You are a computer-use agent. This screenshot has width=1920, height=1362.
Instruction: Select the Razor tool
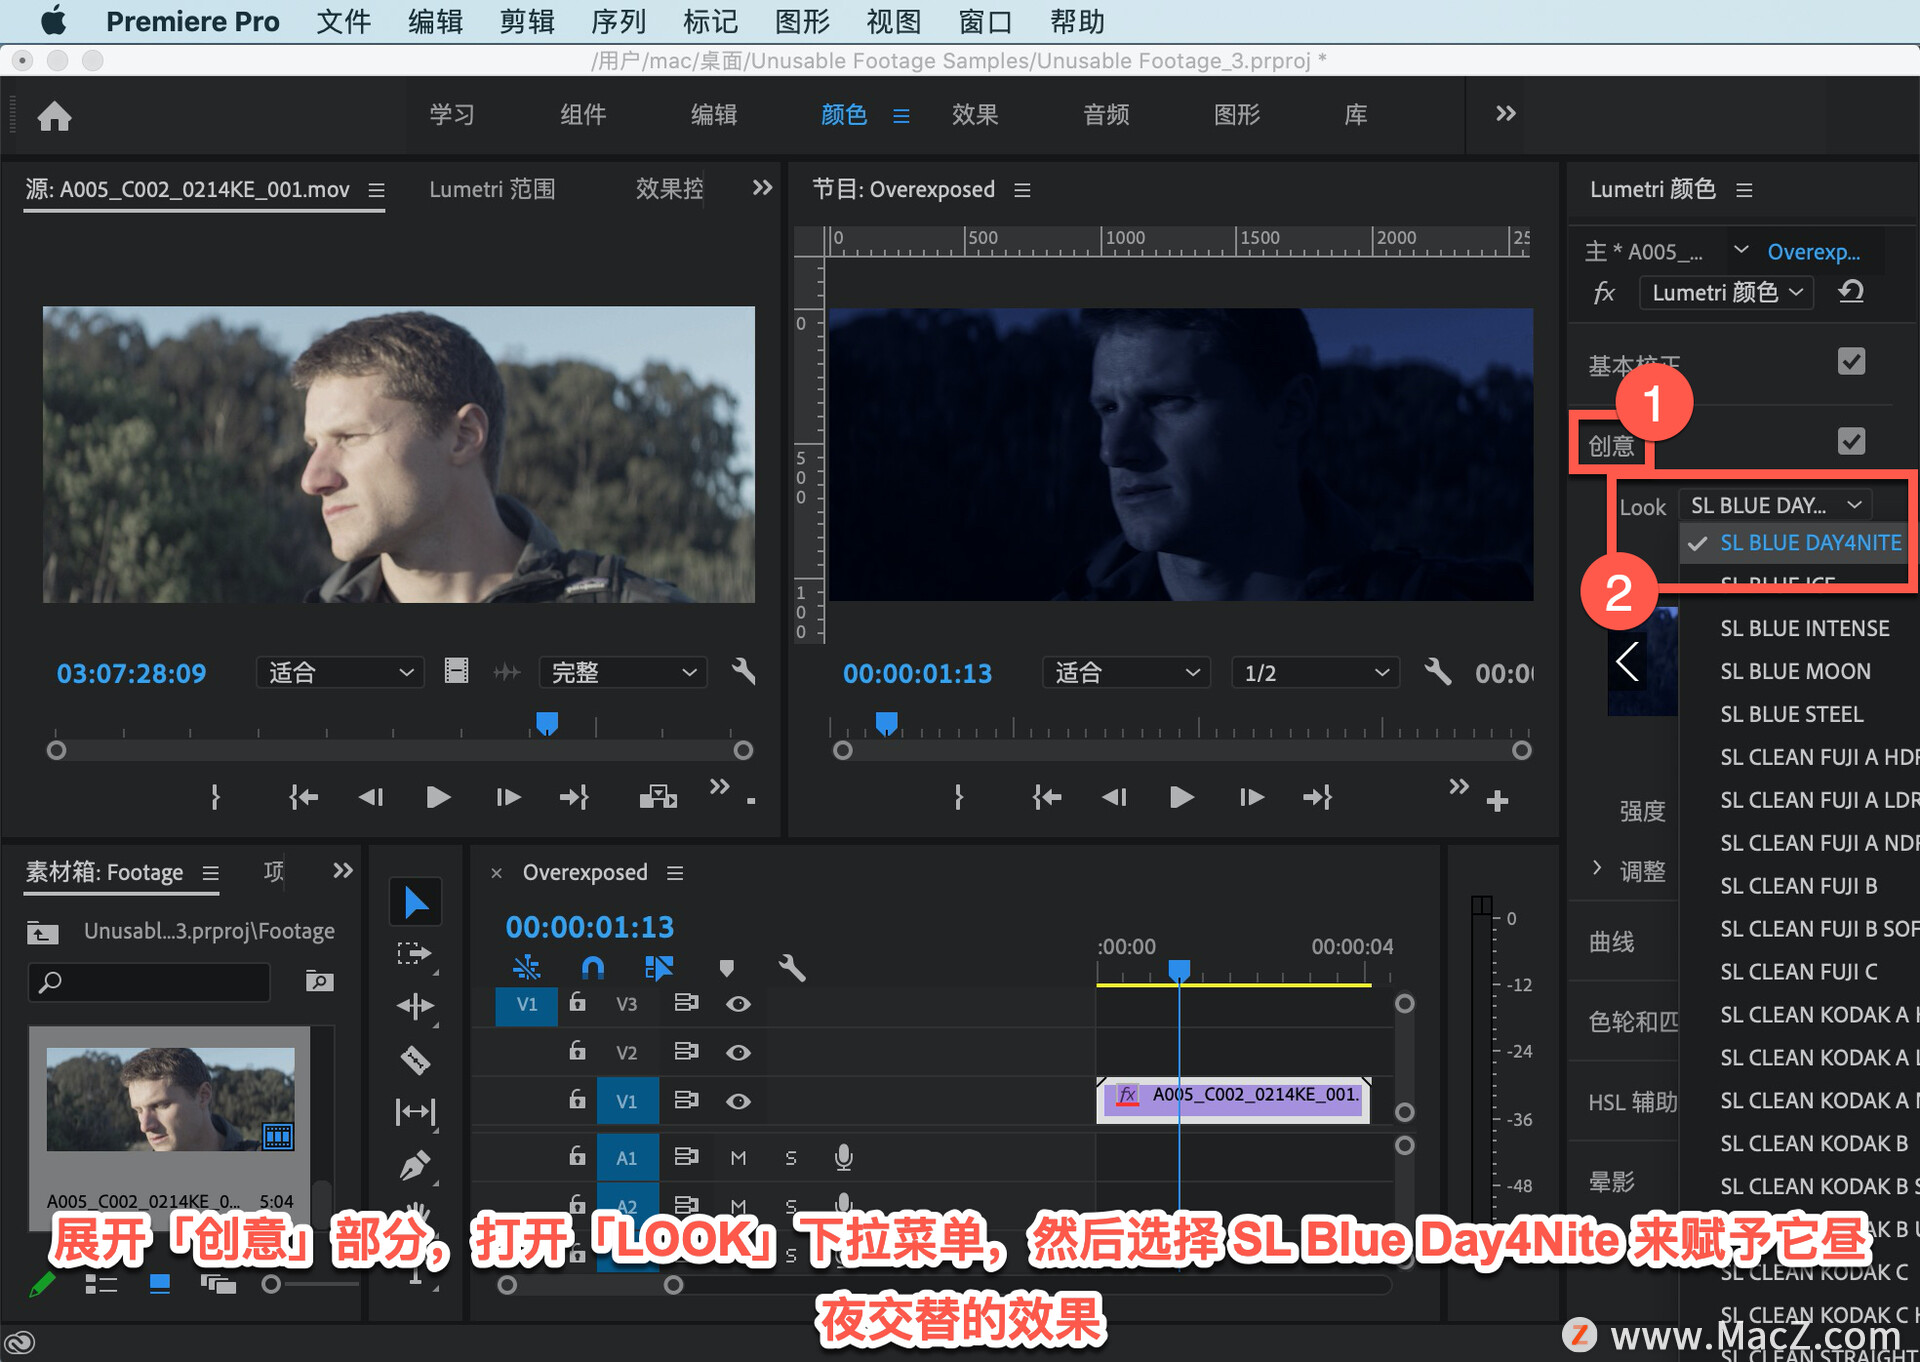[415, 1059]
